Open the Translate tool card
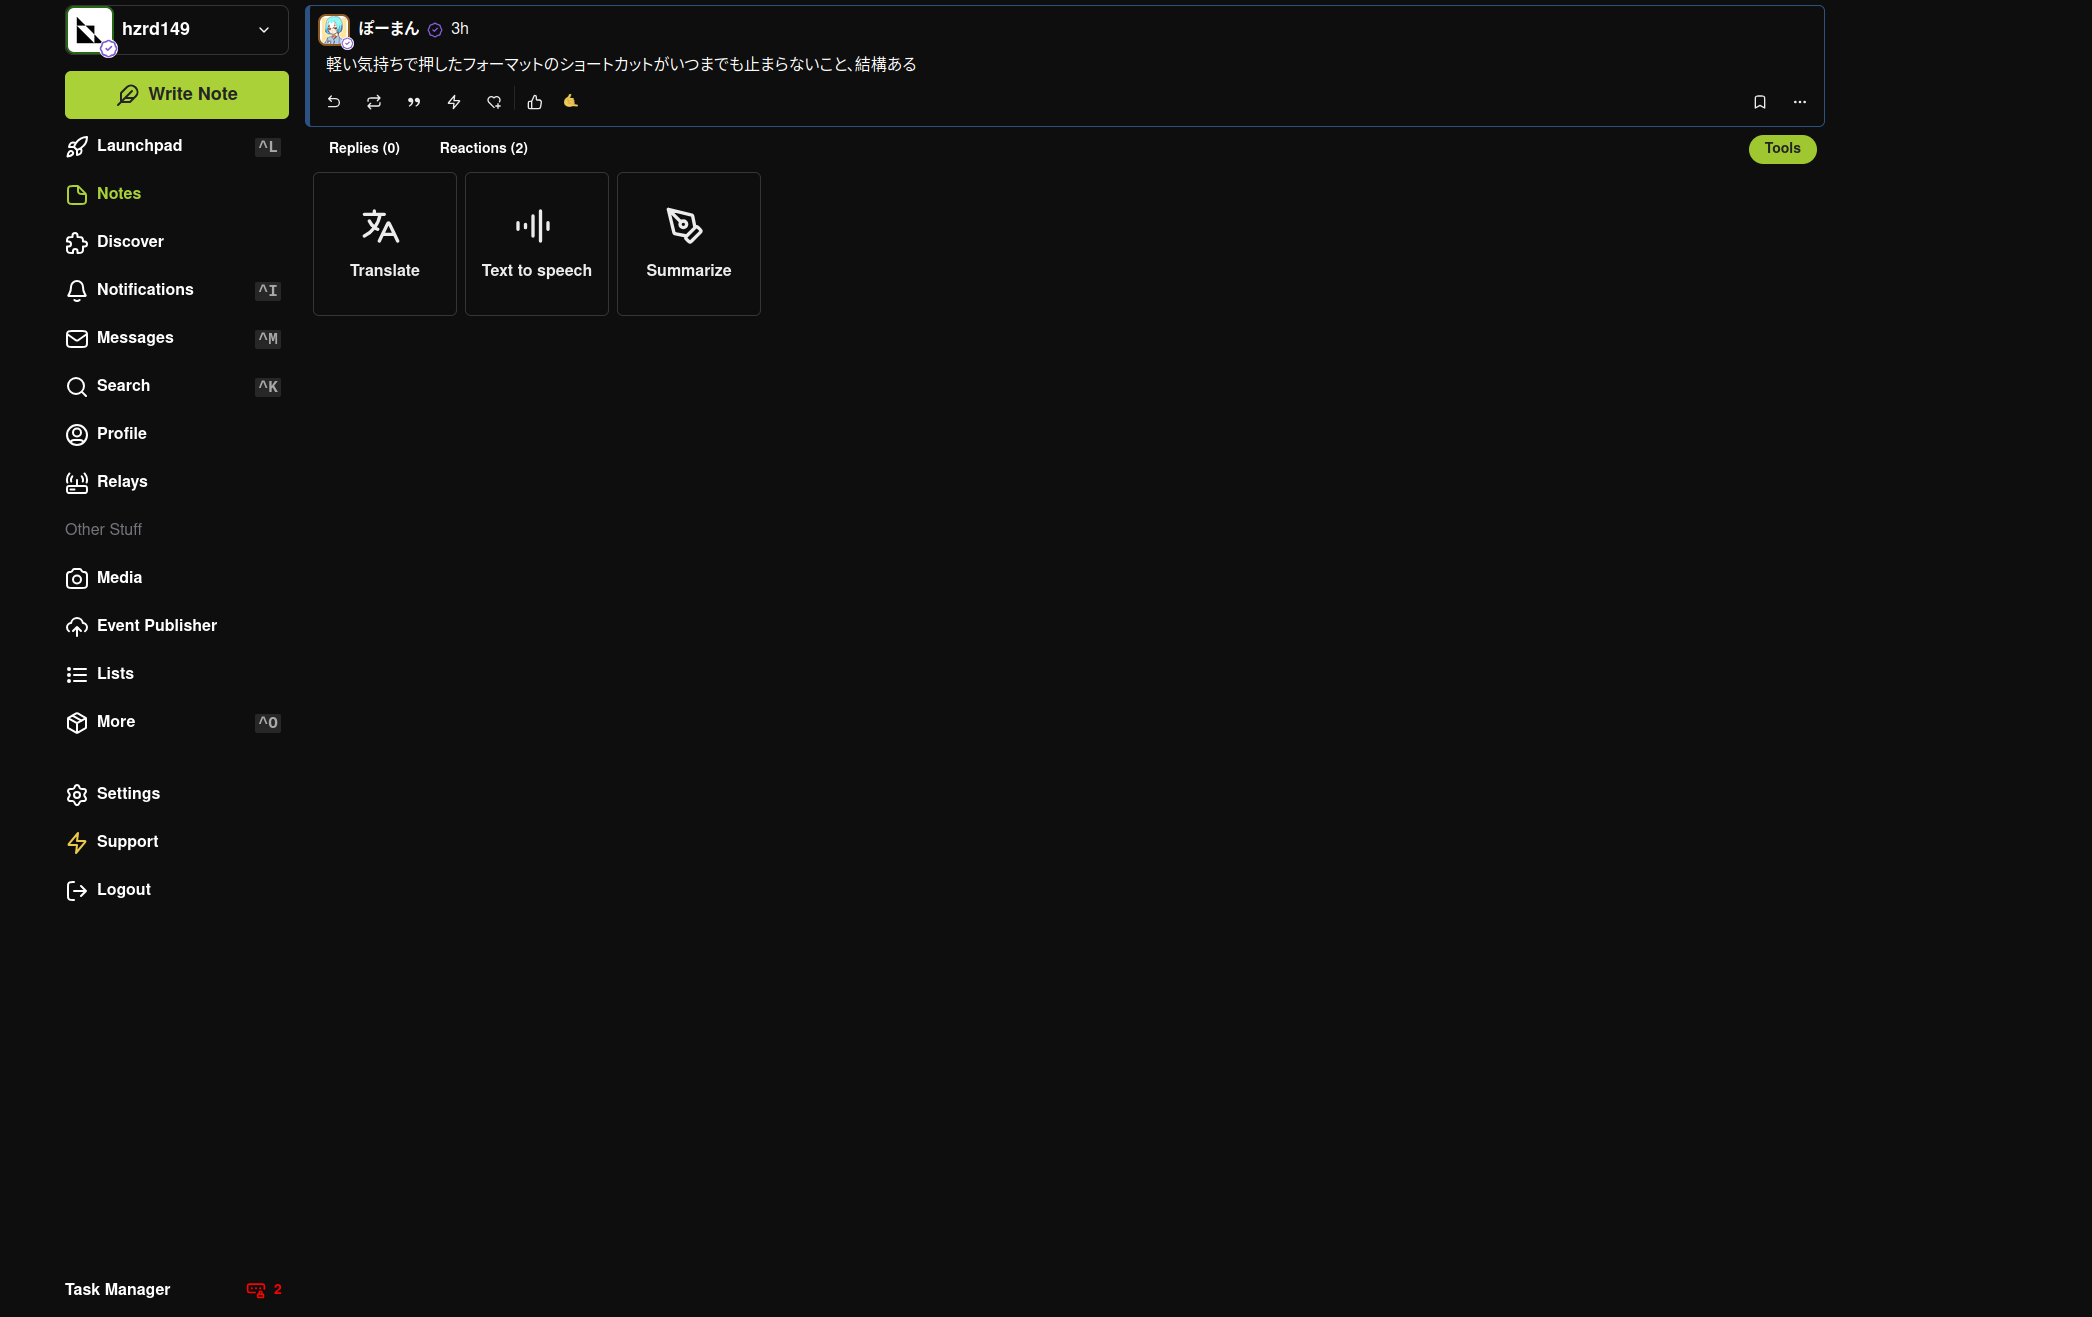The width and height of the screenshot is (2092, 1317). pyautogui.click(x=385, y=244)
